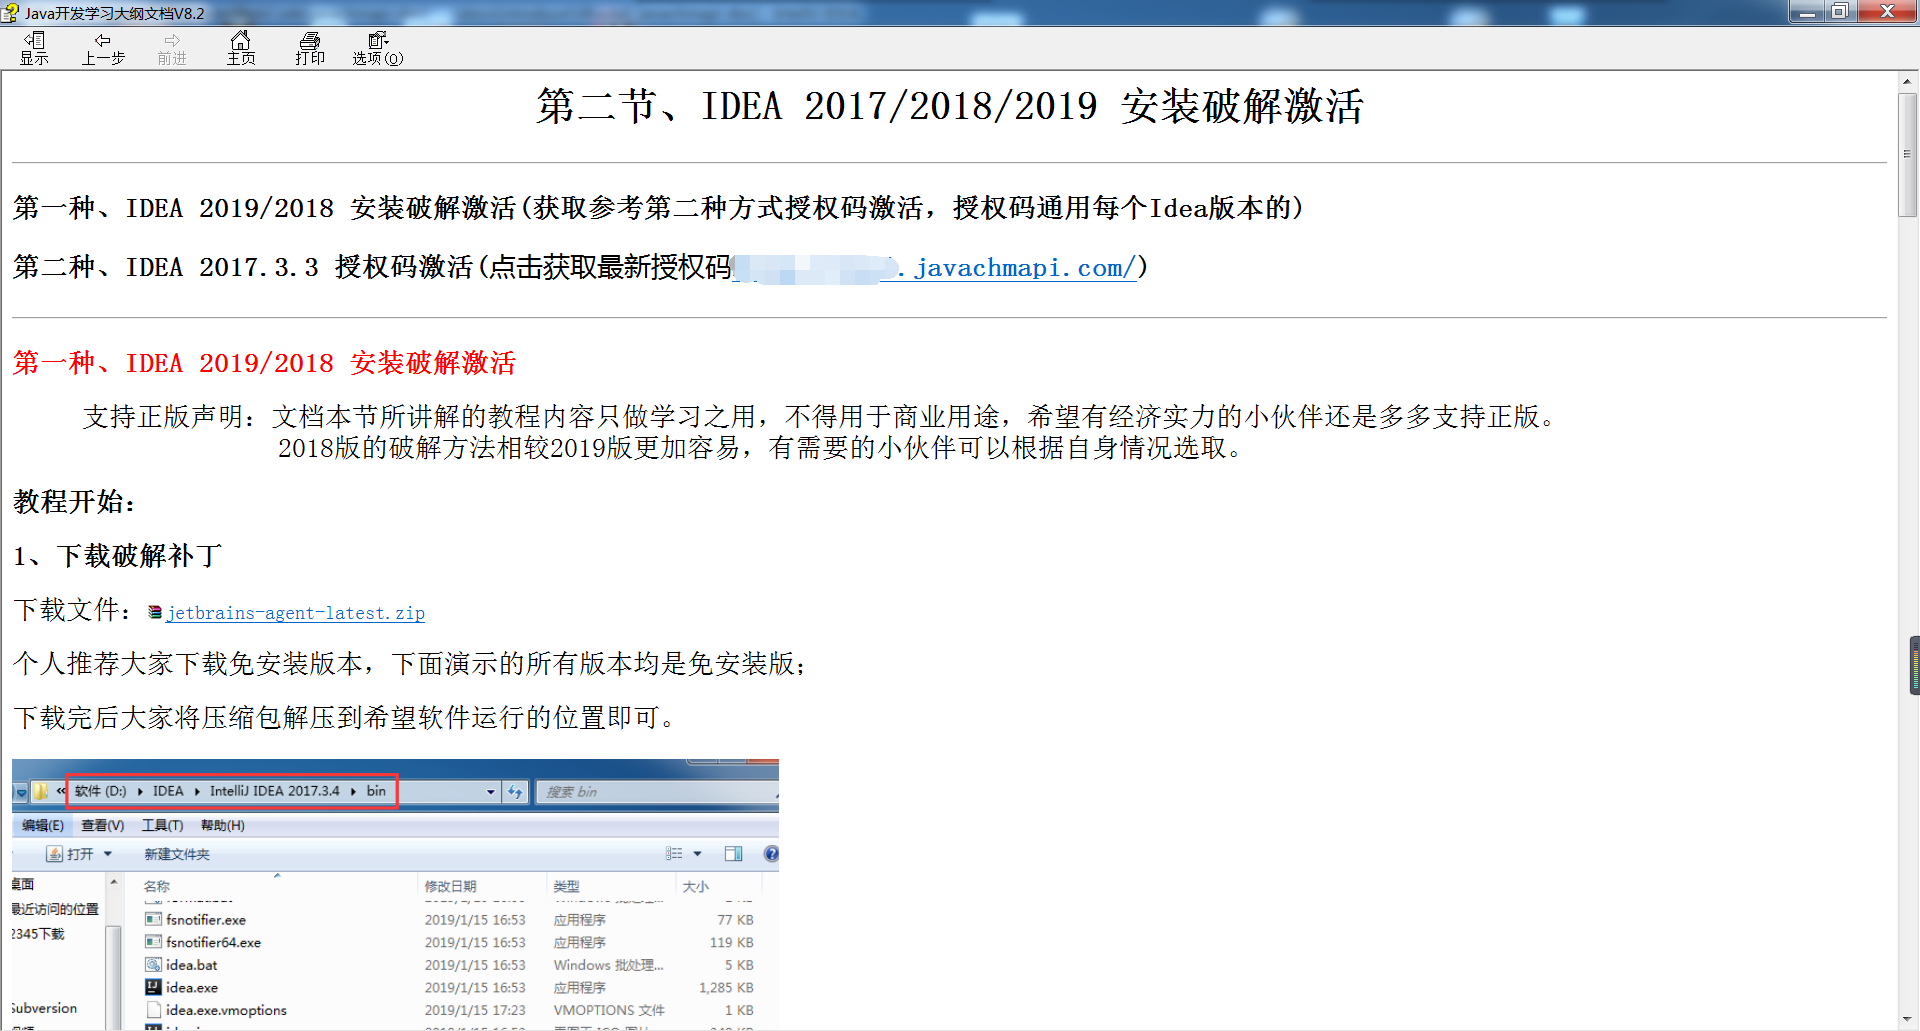Click the embedded Explorer screenshot image
The width and height of the screenshot is (1920, 1031).
(395, 894)
